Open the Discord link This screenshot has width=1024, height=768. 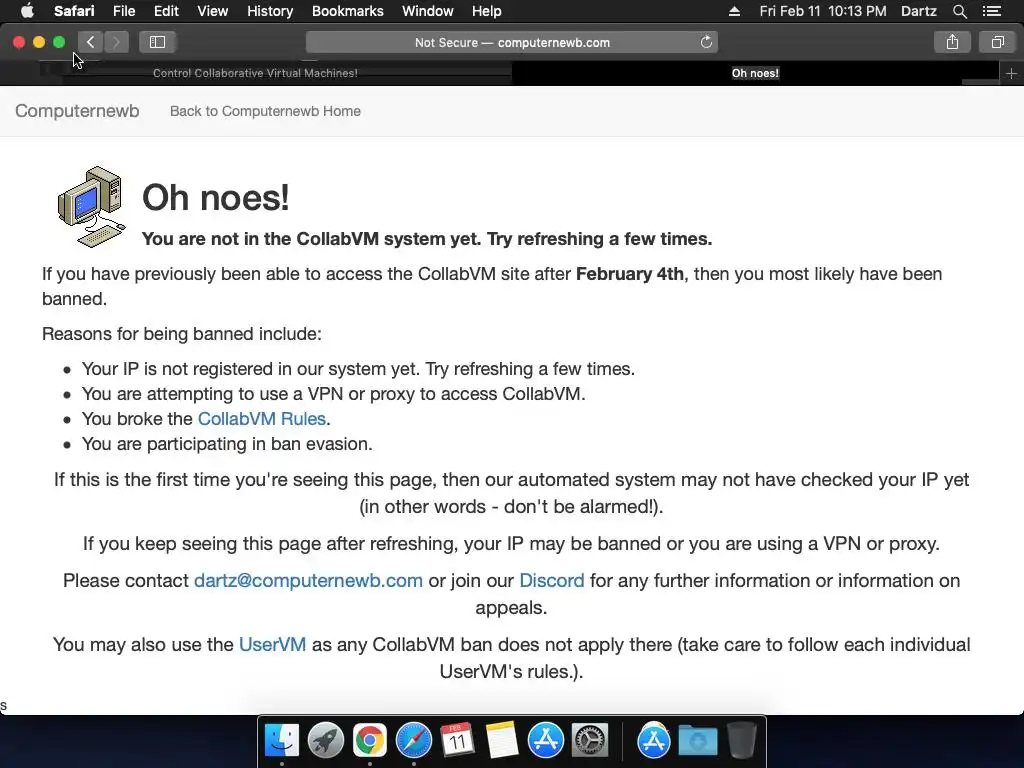(x=552, y=581)
